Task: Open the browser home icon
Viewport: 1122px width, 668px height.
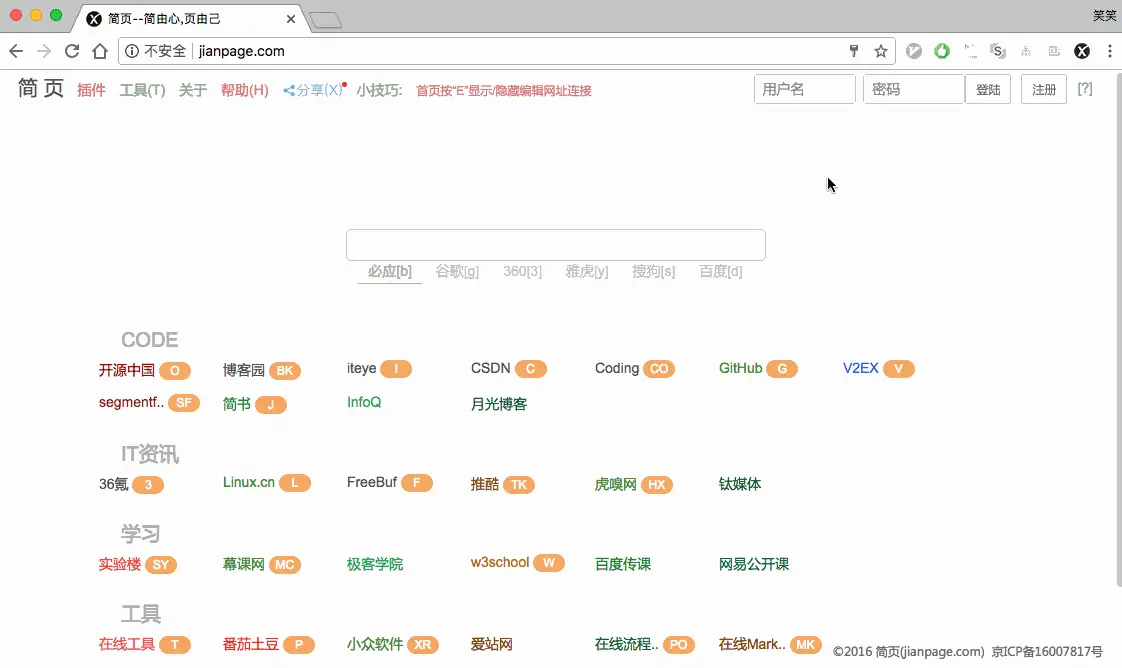Action: point(100,51)
